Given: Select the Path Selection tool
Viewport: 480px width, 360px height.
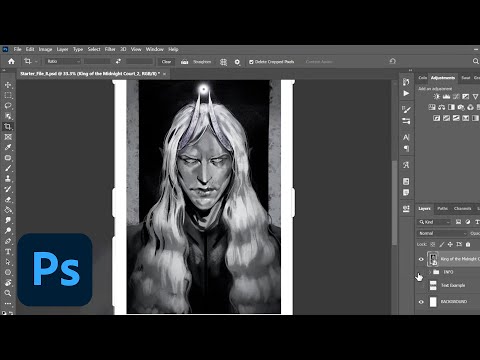Looking at the screenshot, I should tap(8, 262).
